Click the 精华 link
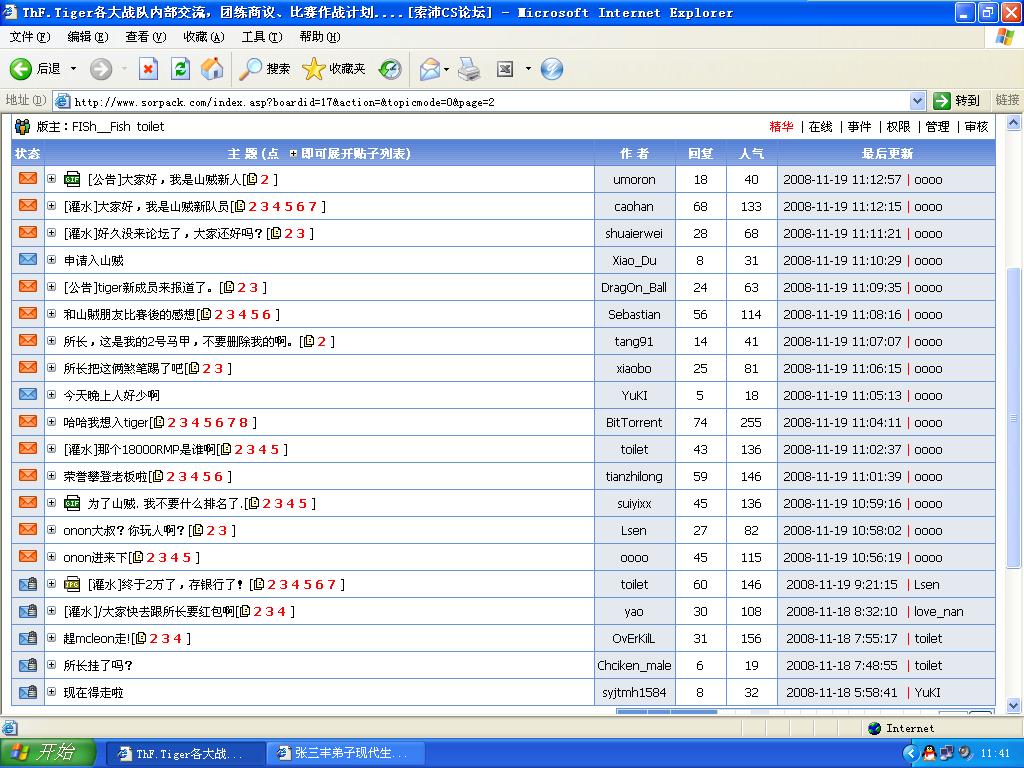Image resolution: width=1024 pixels, height=768 pixels. click(x=781, y=127)
